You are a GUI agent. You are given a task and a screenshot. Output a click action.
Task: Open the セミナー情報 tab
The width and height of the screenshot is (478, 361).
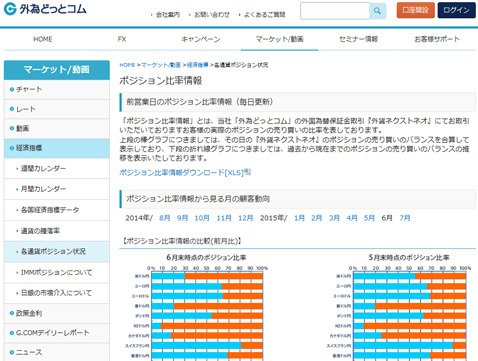pyautogui.click(x=358, y=39)
